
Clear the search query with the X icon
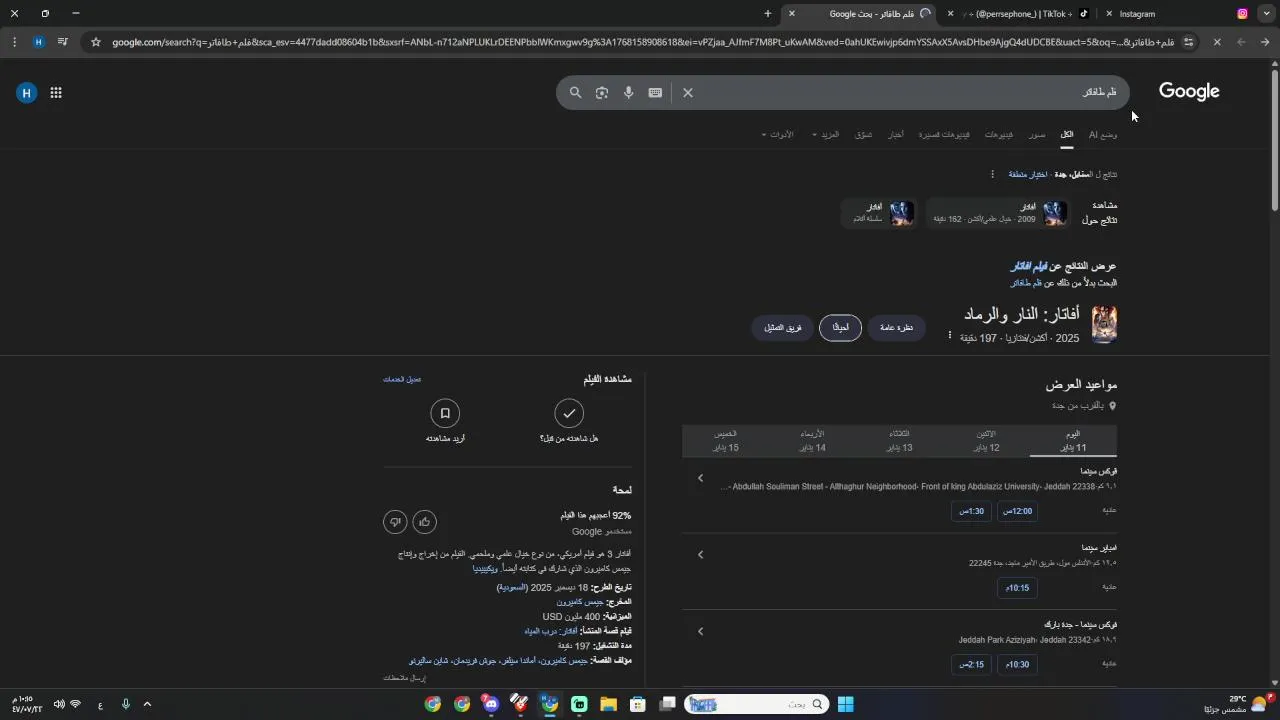(688, 93)
